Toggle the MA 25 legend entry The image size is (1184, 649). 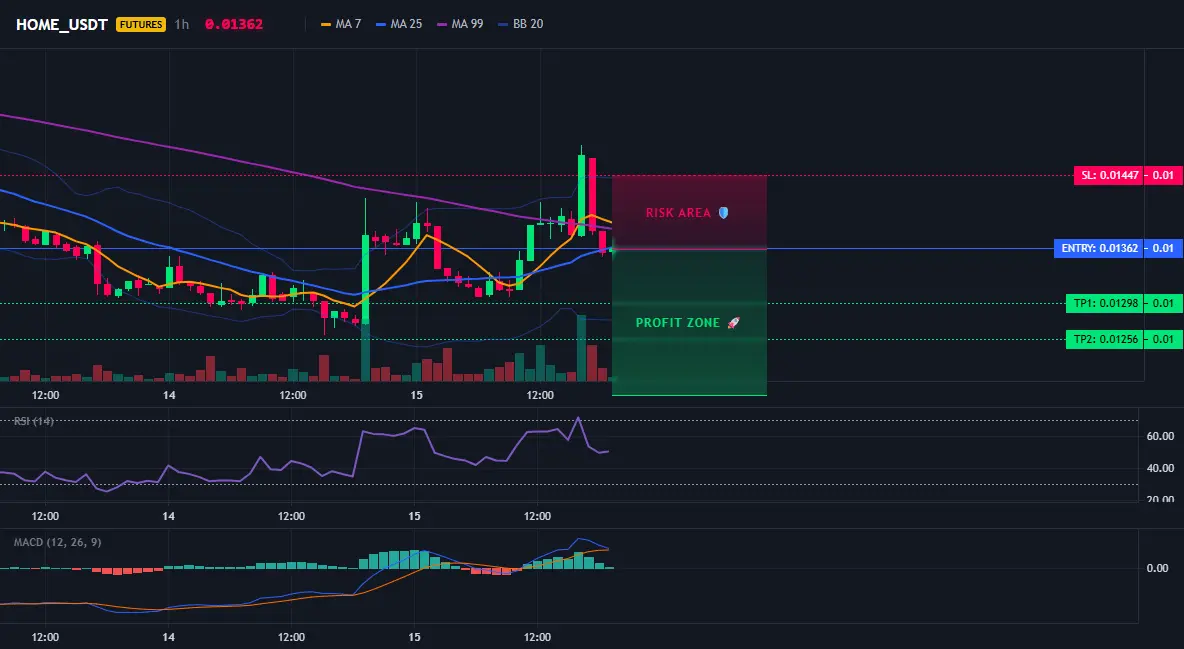(x=399, y=24)
